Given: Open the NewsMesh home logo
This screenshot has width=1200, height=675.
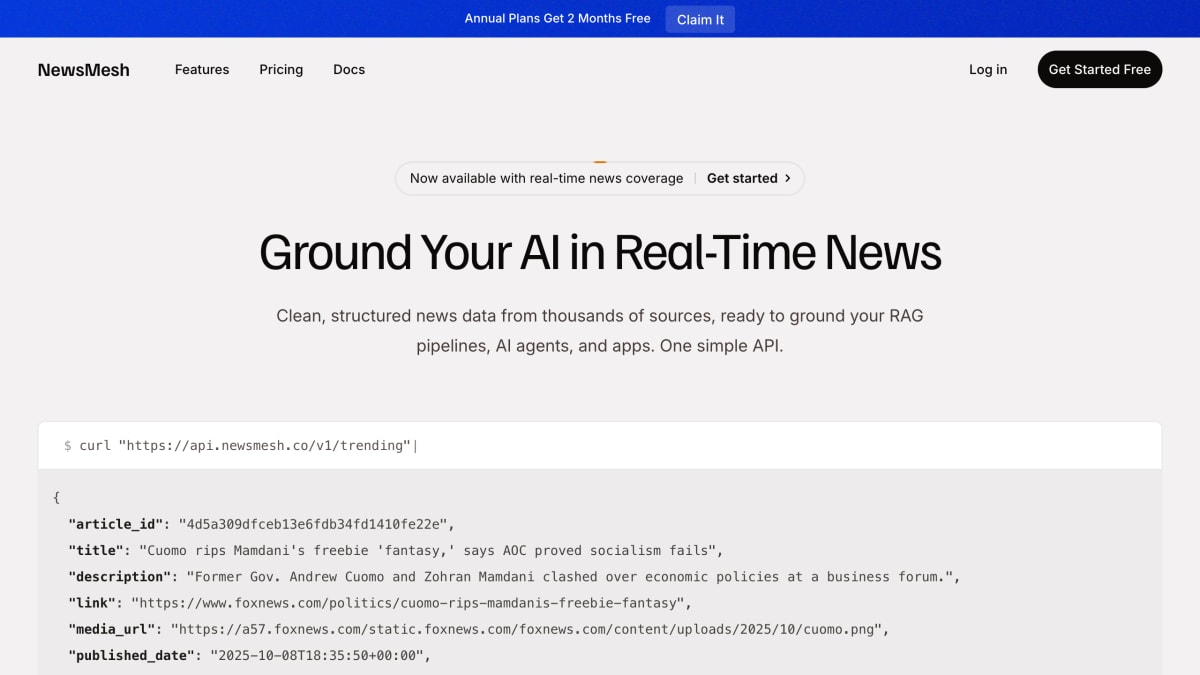Looking at the screenshot, I should 84,70.
